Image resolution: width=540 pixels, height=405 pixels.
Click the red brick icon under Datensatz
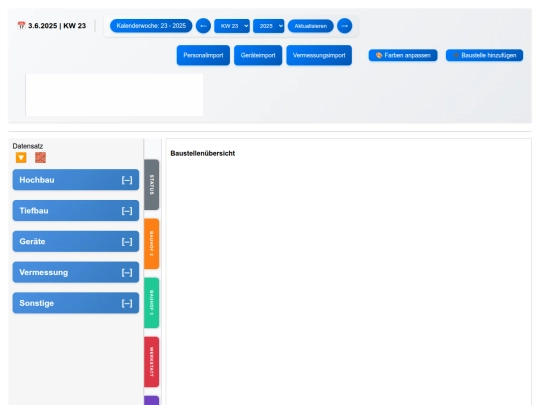coord(40,158)
